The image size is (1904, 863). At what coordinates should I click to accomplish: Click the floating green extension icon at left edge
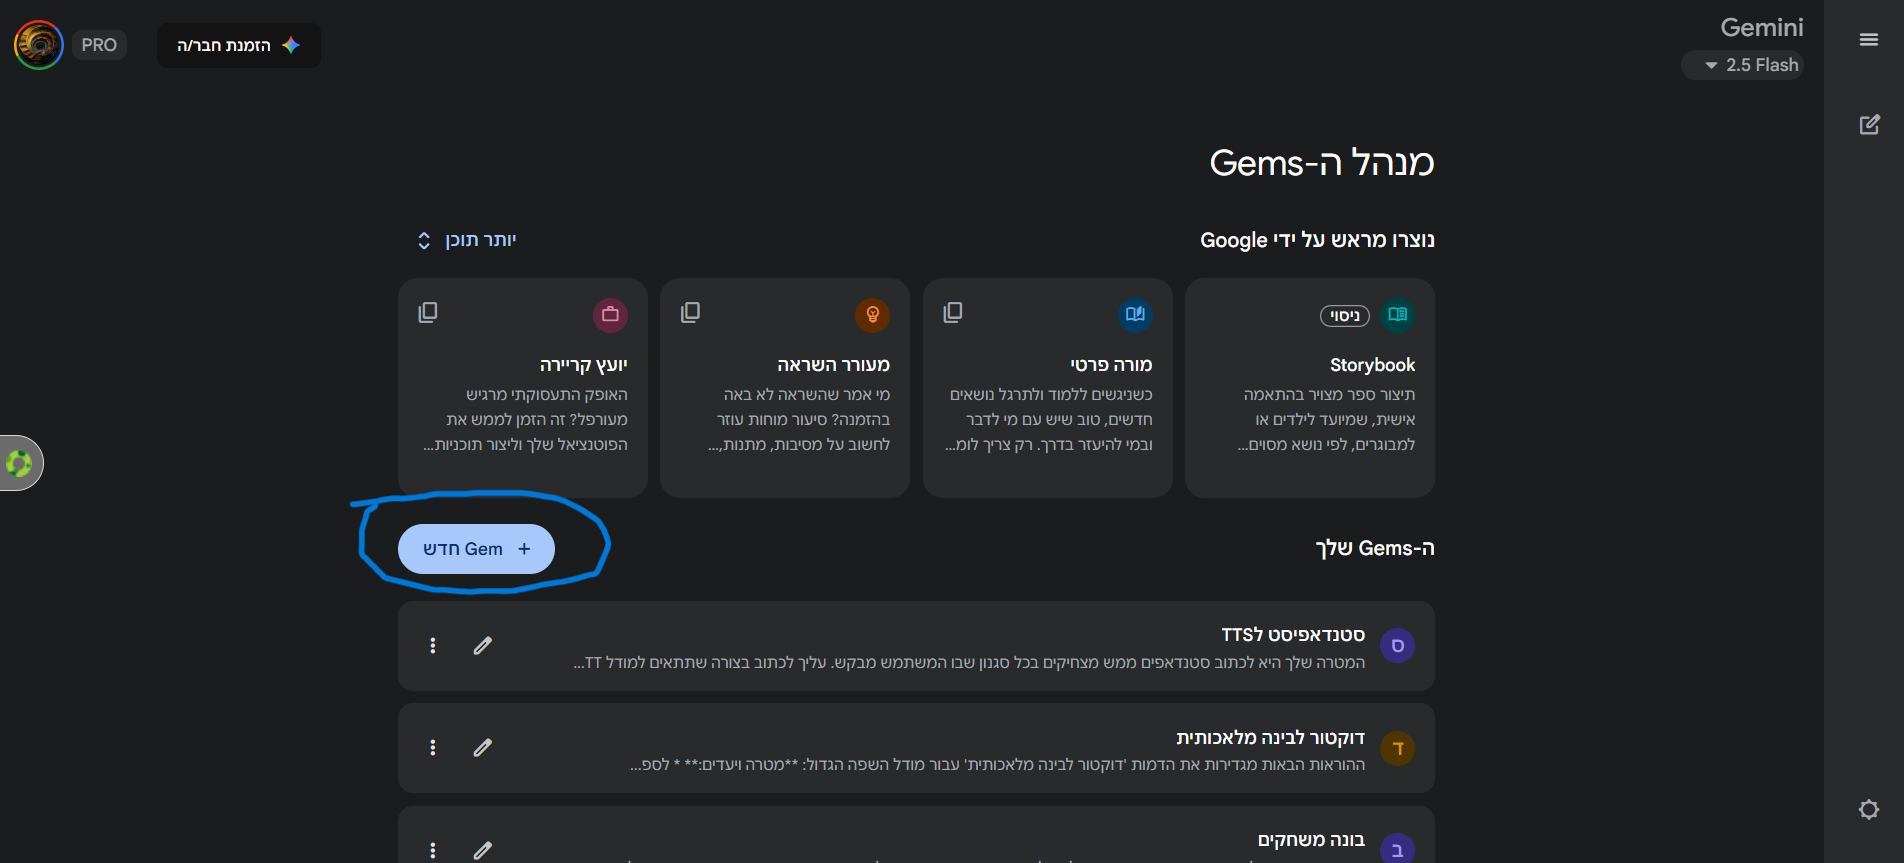pos(19,463)
